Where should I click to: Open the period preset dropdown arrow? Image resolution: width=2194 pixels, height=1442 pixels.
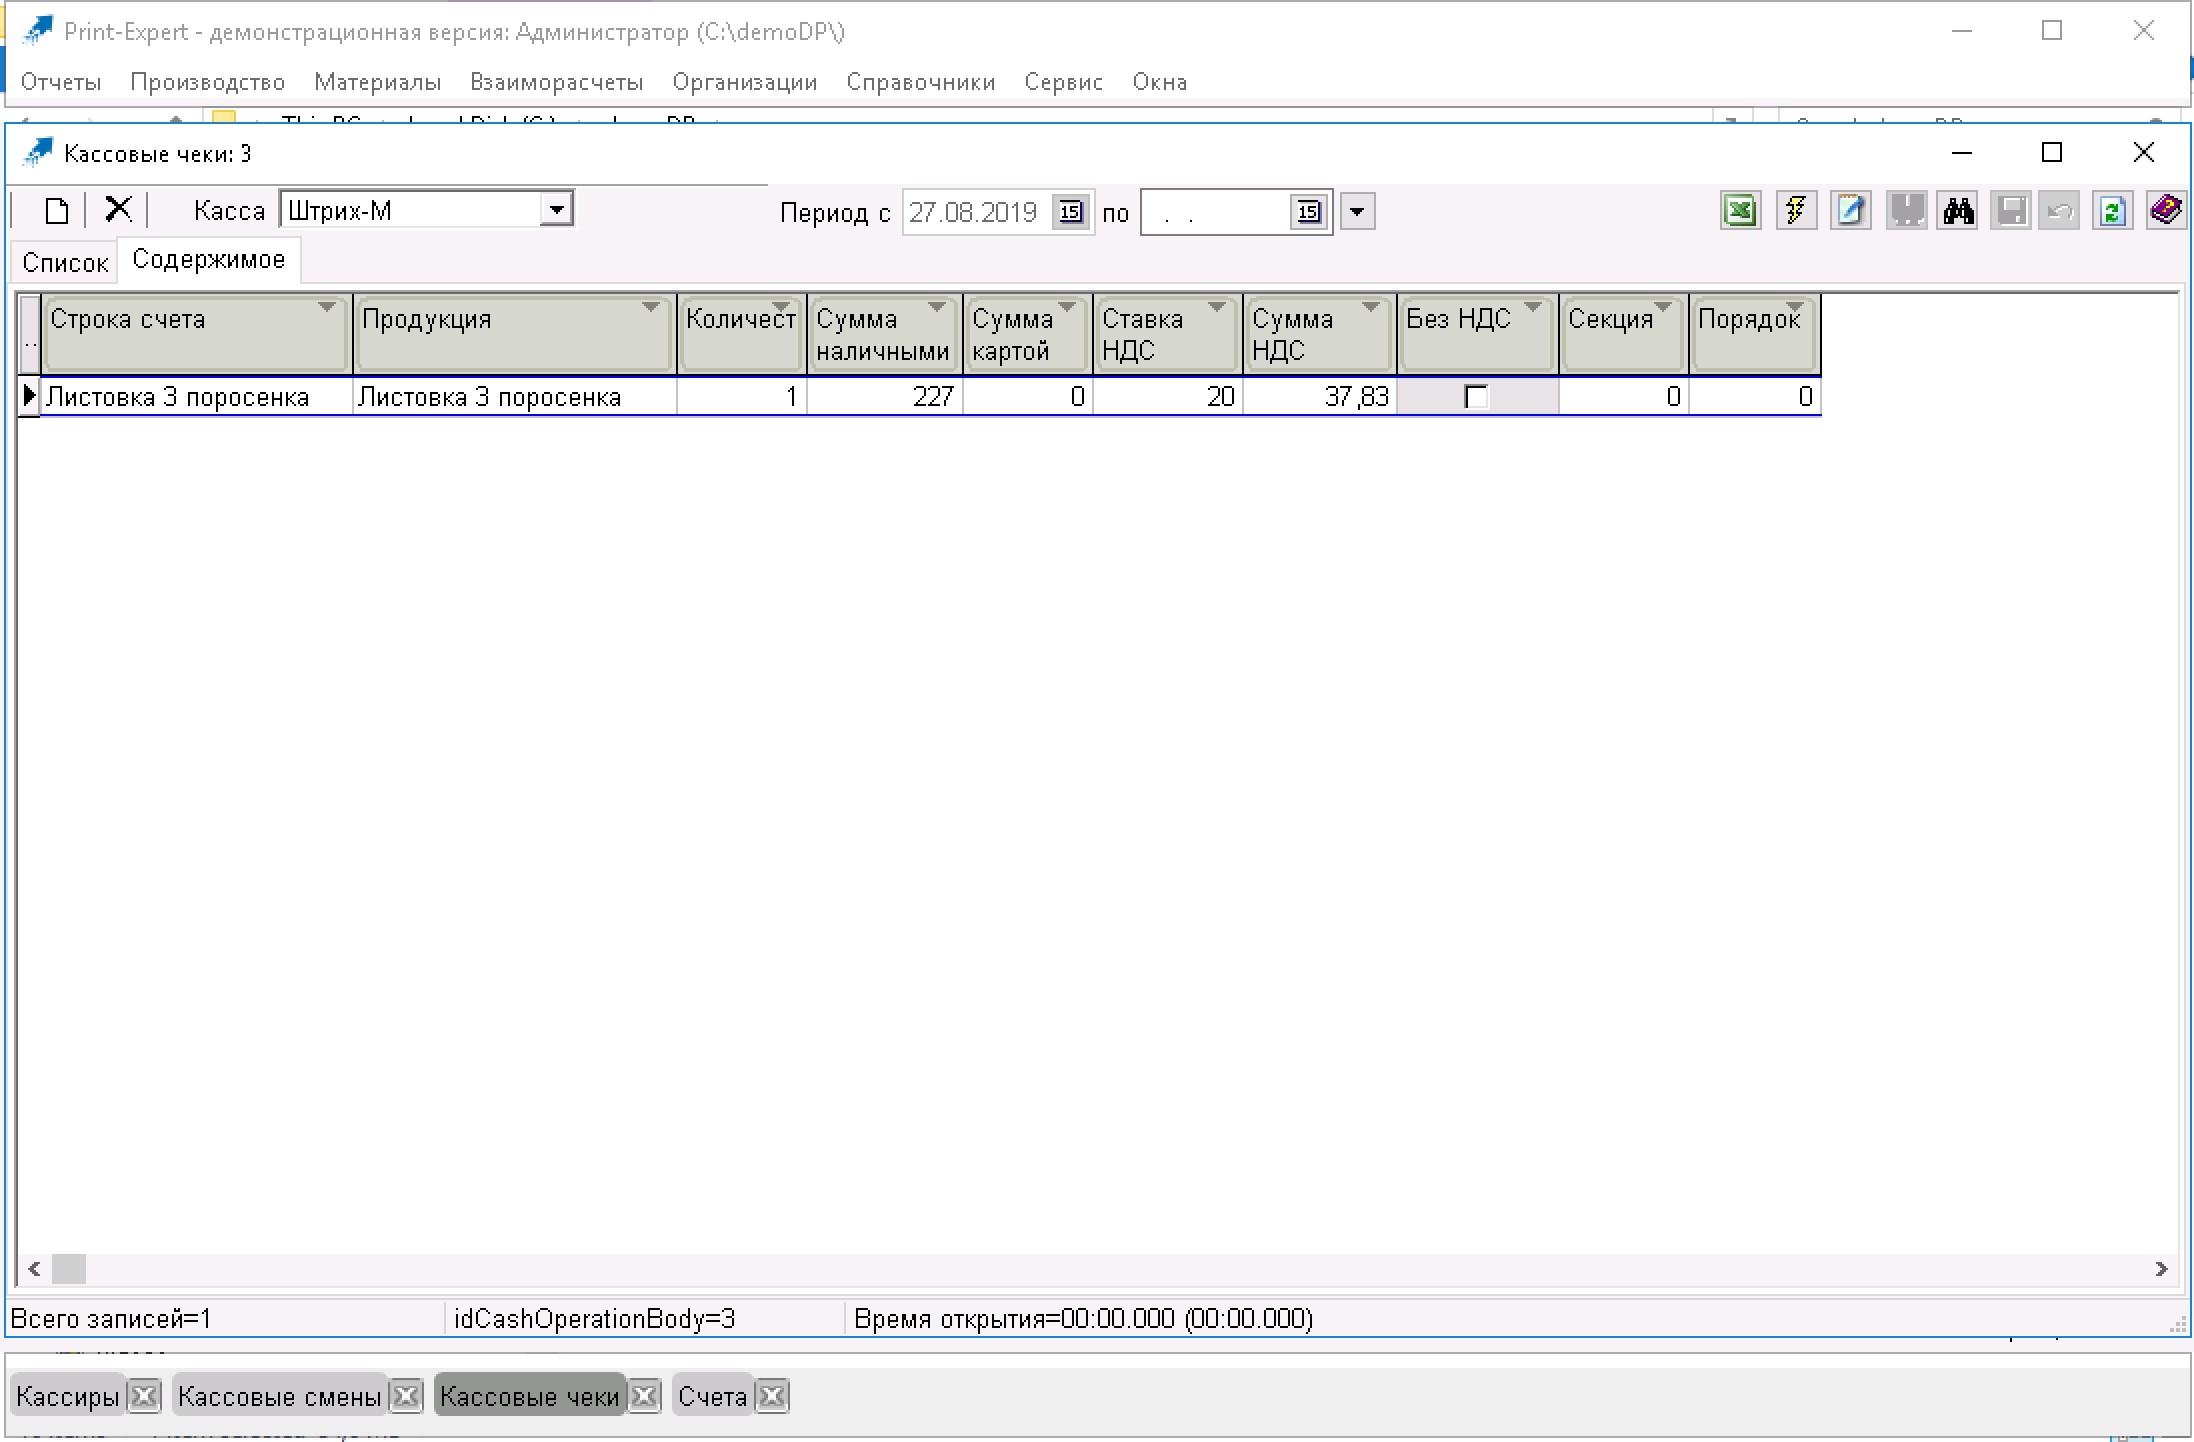(1357, 212)
